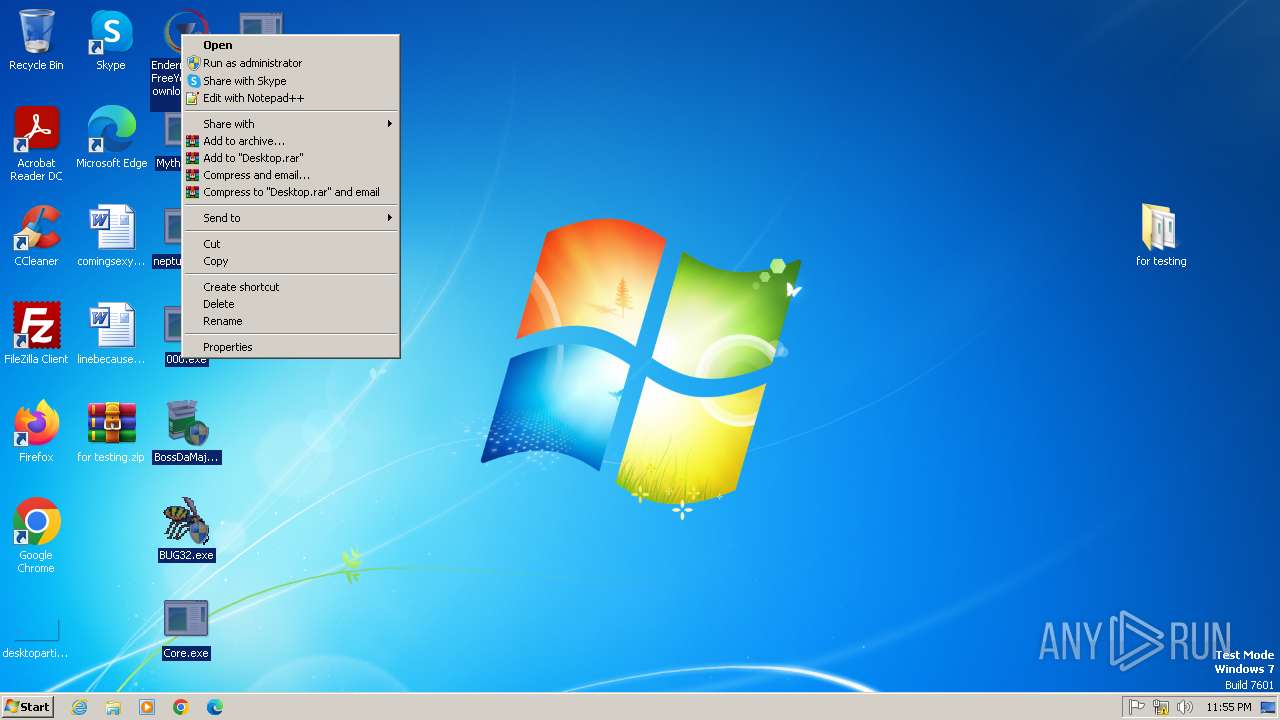The image size is (1280, 720).
Task: Open Action Center flag in tray
Action: pyautogui.click(x=1137, y=707)
